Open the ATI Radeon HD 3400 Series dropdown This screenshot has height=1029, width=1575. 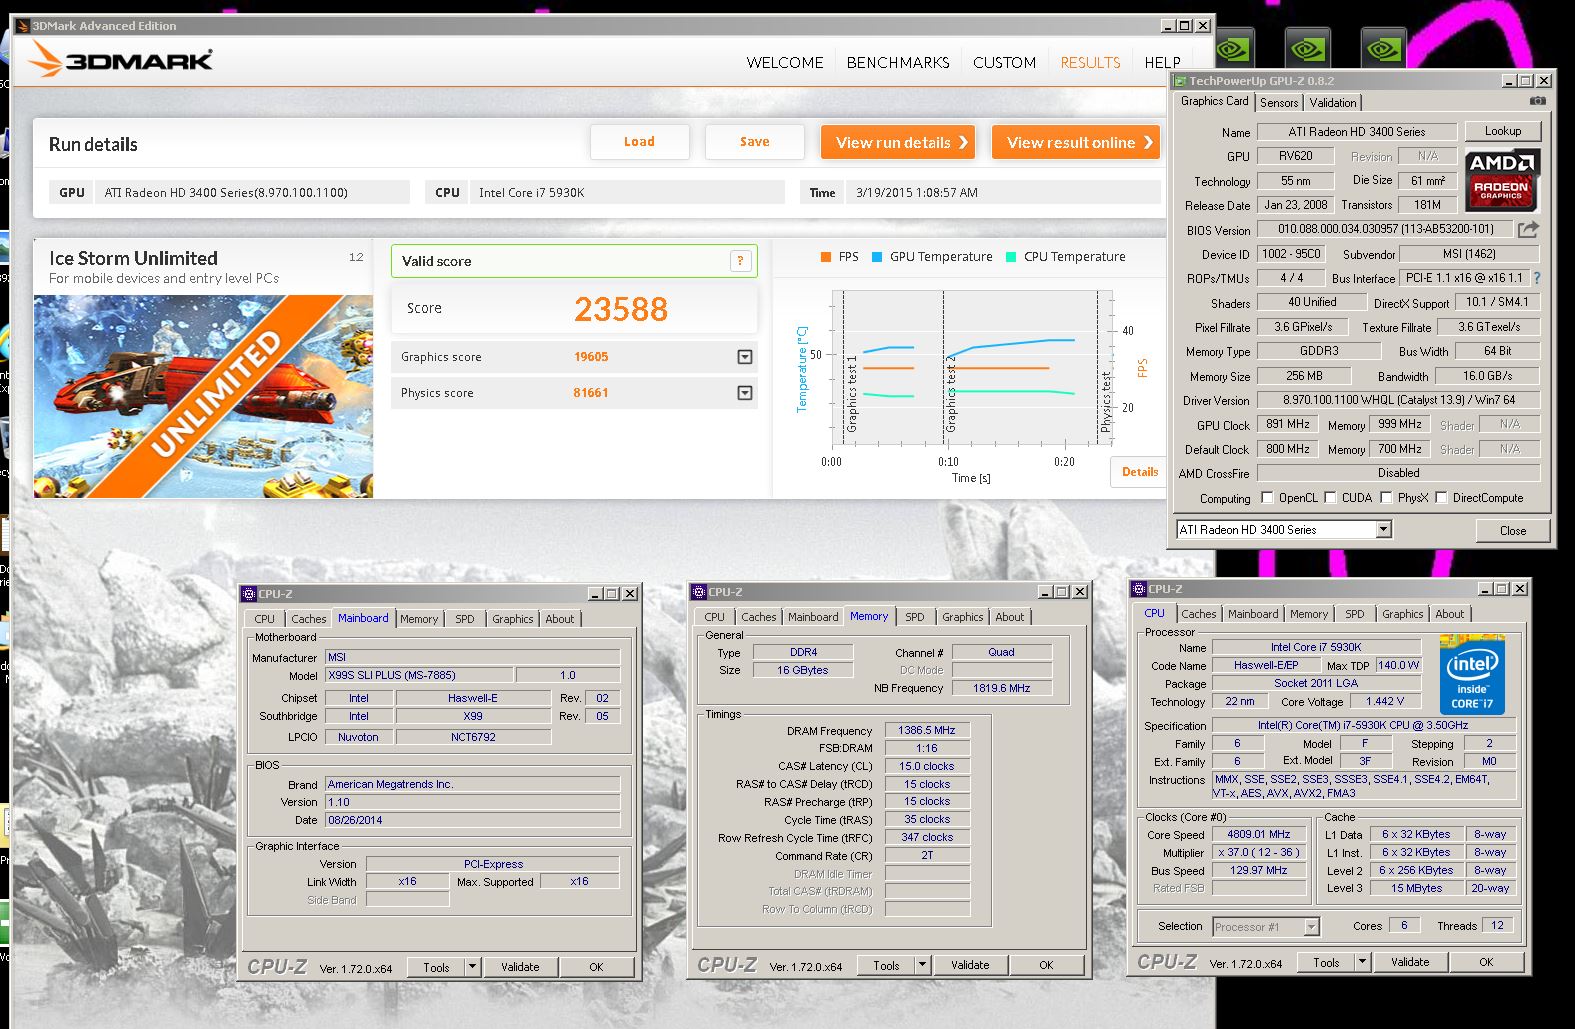[1383, 530]
